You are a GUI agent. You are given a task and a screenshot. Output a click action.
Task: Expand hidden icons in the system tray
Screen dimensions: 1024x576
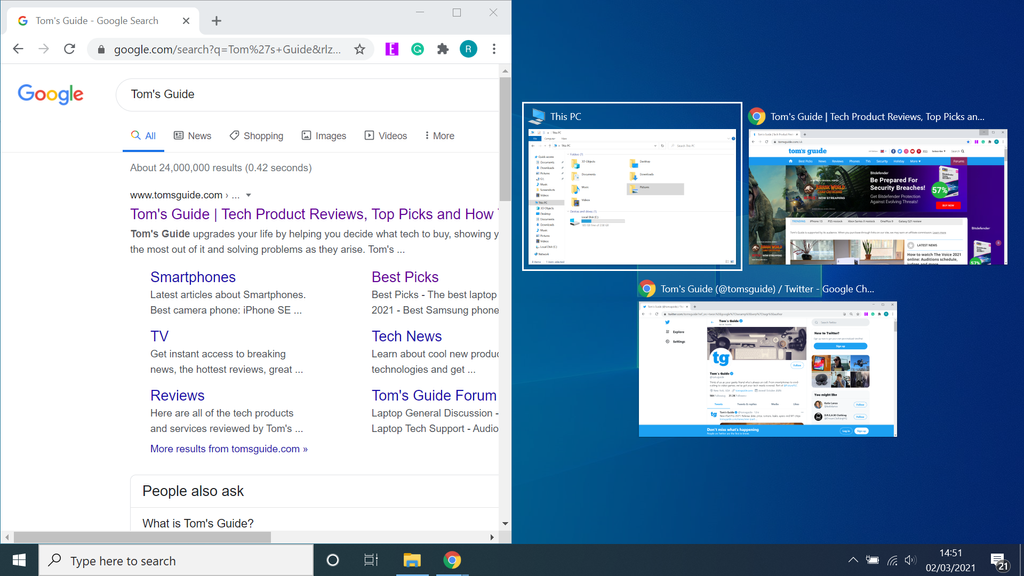(853, 560)
